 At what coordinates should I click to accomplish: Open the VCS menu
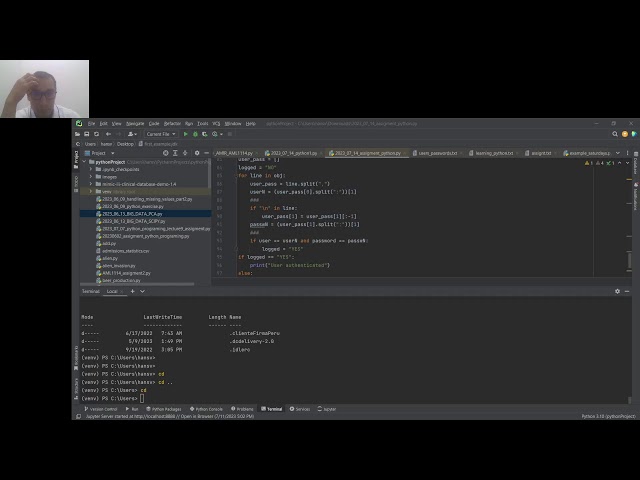216,123
